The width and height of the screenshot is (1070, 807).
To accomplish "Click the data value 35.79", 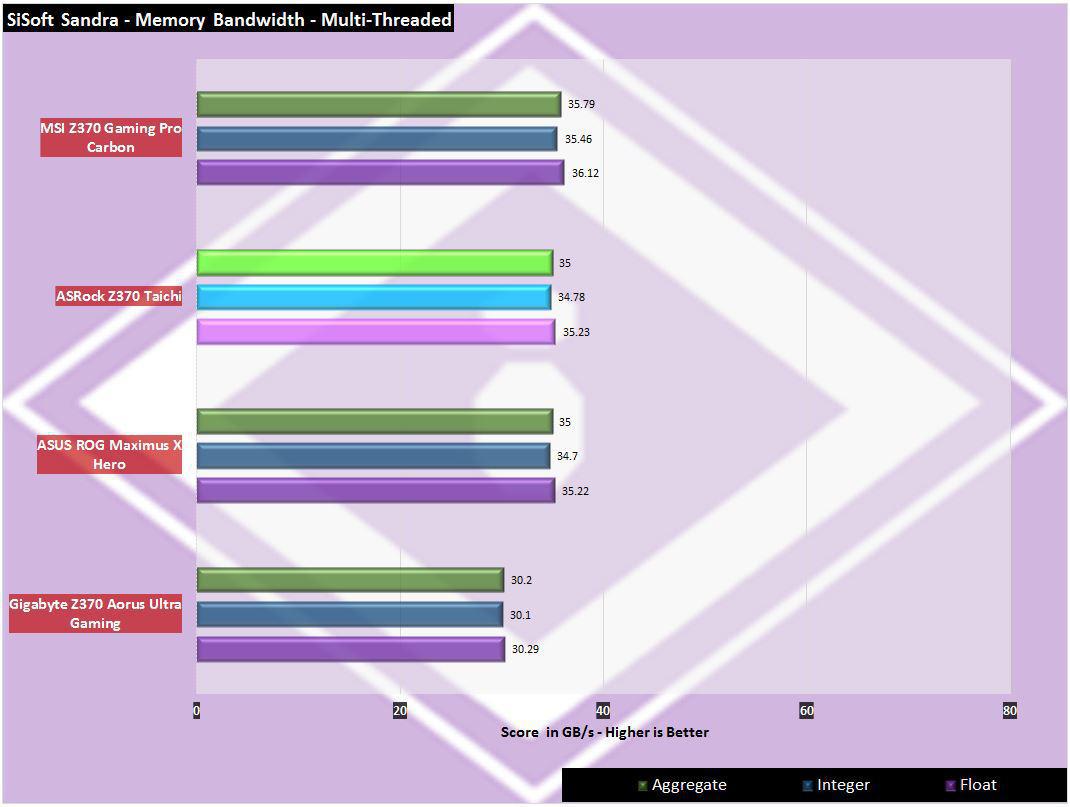I will tap(581, 104).
